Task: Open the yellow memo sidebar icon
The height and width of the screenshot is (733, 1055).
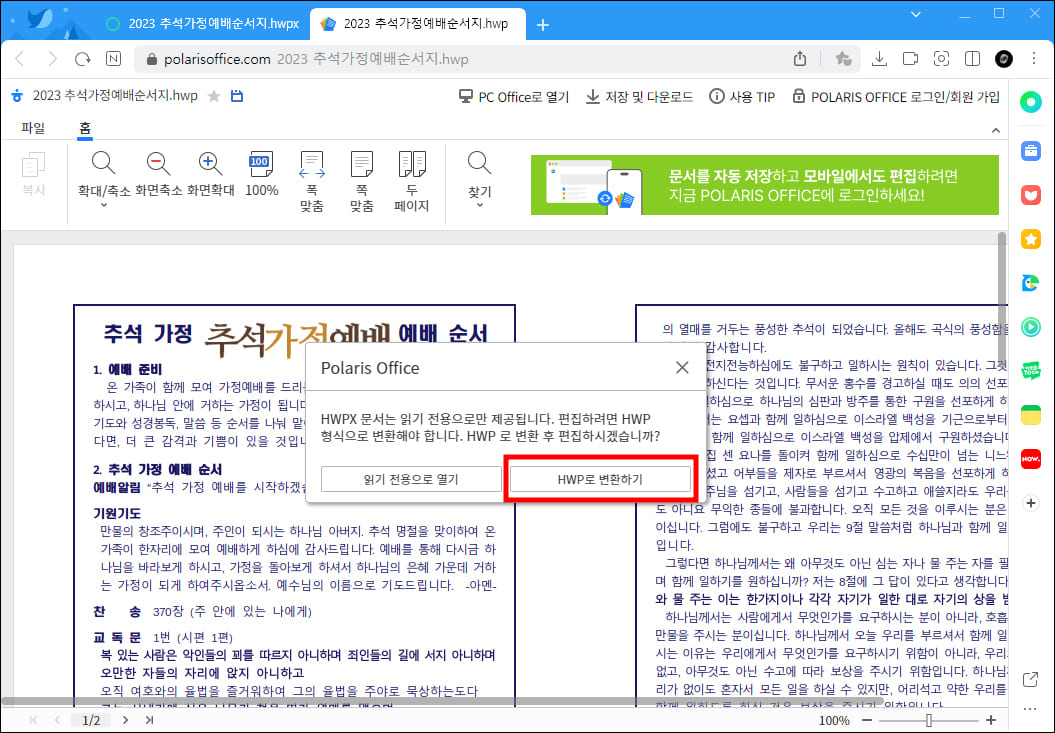Action: tap(1031, 415)
